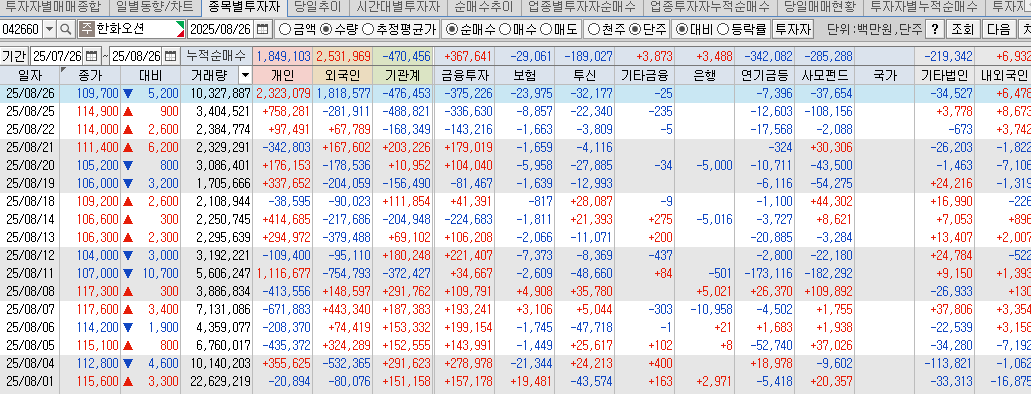Click the 연기금등 column header

[x=765, y=75]
